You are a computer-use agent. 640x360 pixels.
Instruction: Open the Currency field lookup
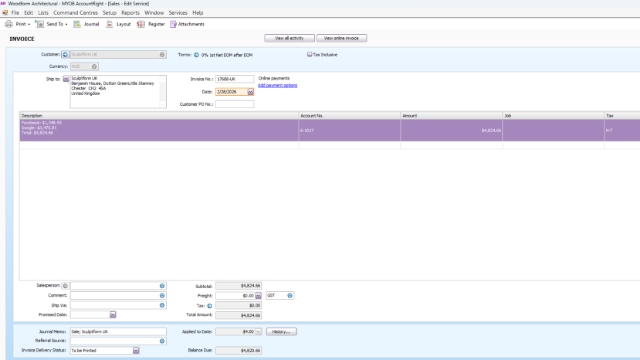pyautogui.click(x=94, y=67)
